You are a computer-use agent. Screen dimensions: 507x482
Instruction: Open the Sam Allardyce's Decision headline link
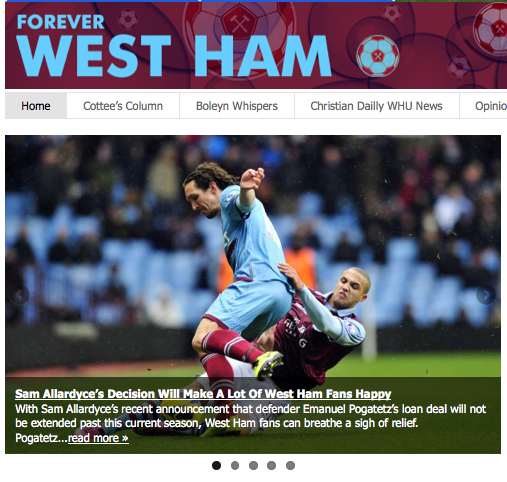click(x=203, y=394)
